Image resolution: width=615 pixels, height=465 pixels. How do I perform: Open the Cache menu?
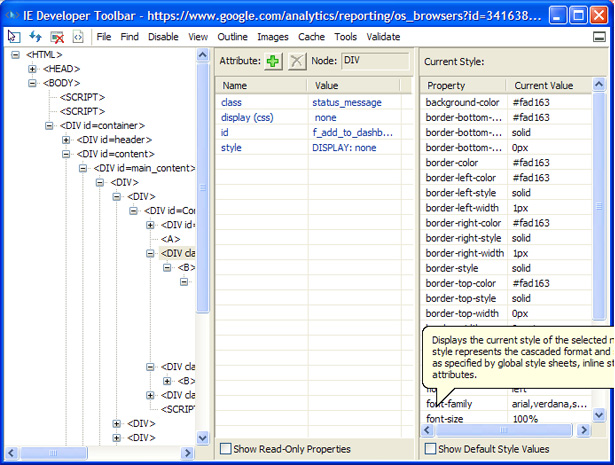[x=311, y=37]
